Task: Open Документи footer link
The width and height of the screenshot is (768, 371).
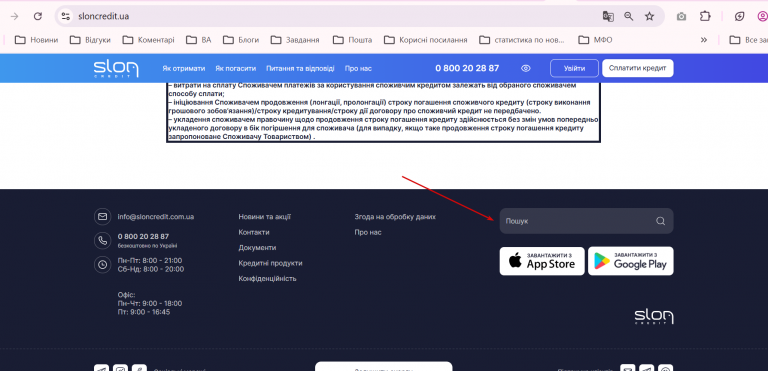Action: 257,247
